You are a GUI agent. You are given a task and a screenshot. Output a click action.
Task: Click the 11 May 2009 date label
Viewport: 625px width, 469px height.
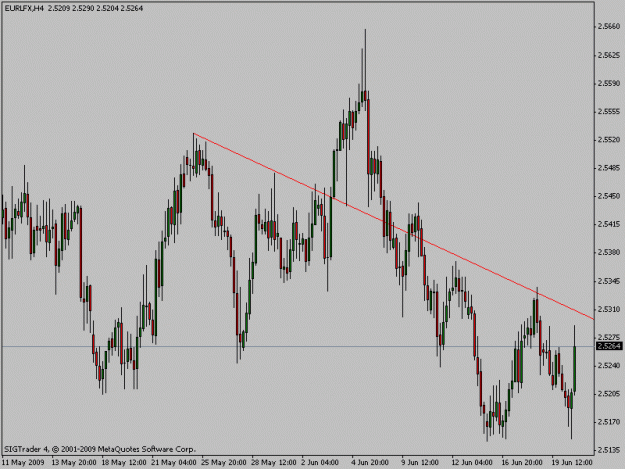coord(23,463)
